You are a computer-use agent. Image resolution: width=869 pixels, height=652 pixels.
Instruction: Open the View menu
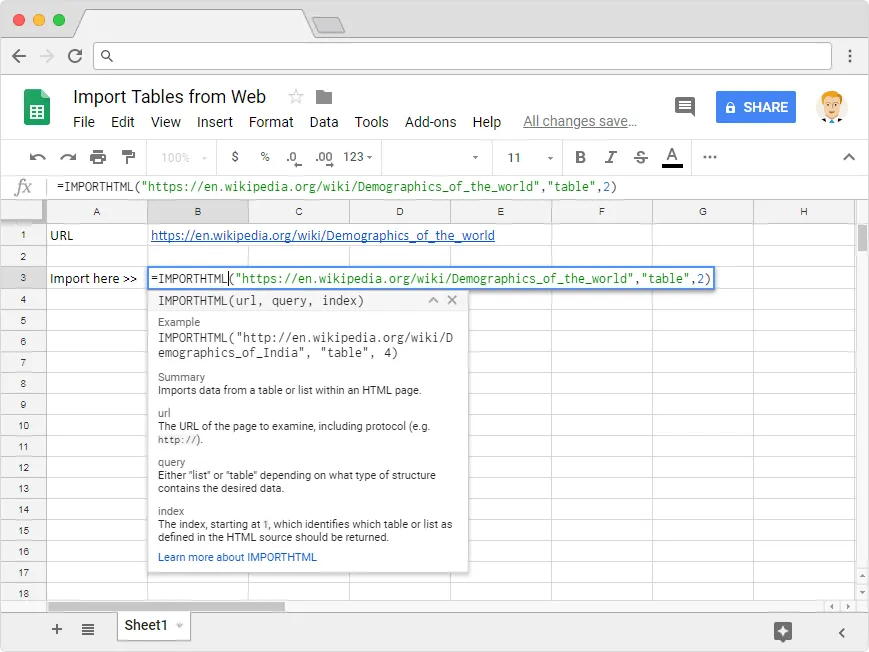click(x=166, y=122)
